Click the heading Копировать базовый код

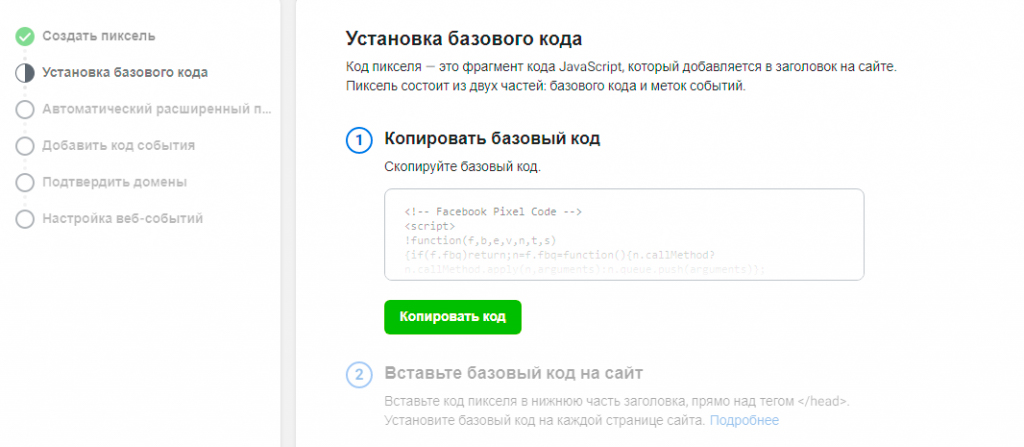(x=492, y=139)
